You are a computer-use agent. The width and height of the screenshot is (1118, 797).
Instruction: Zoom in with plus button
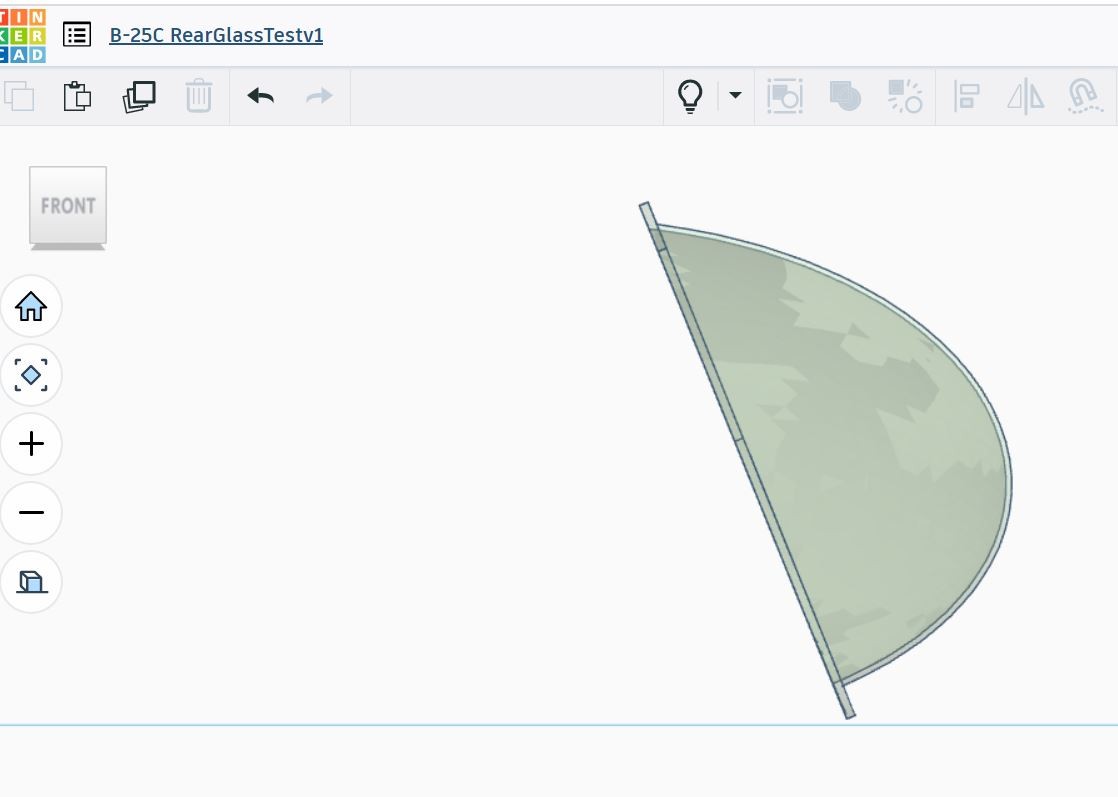tap(31, 443)
